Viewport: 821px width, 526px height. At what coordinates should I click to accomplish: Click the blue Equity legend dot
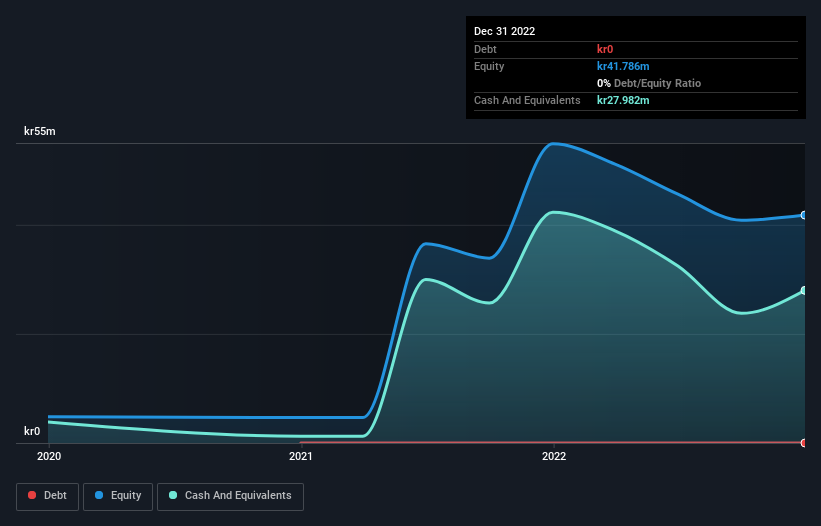[99, 495]
